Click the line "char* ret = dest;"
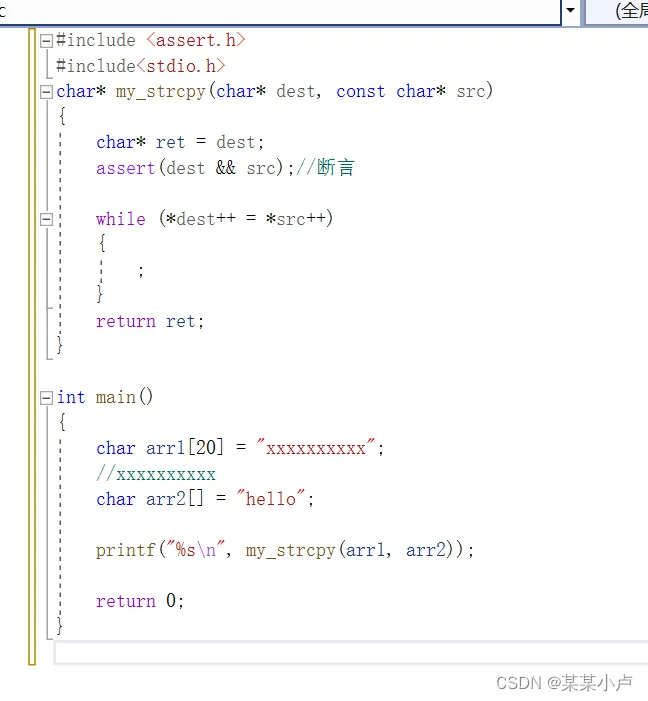 180,143
